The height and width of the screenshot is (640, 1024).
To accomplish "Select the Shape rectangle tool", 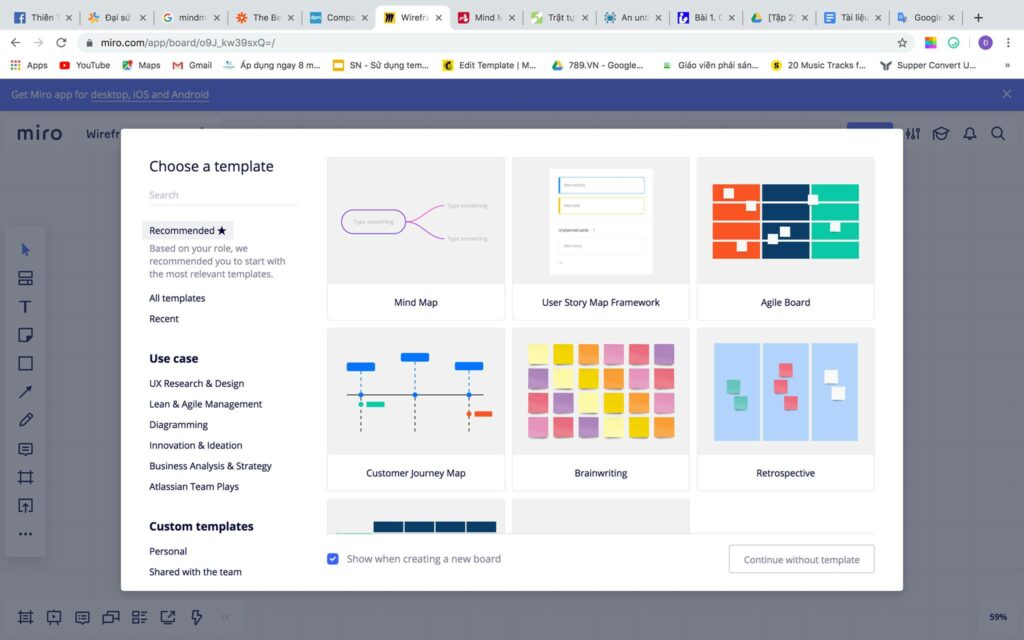I will (x=25, y=363).
